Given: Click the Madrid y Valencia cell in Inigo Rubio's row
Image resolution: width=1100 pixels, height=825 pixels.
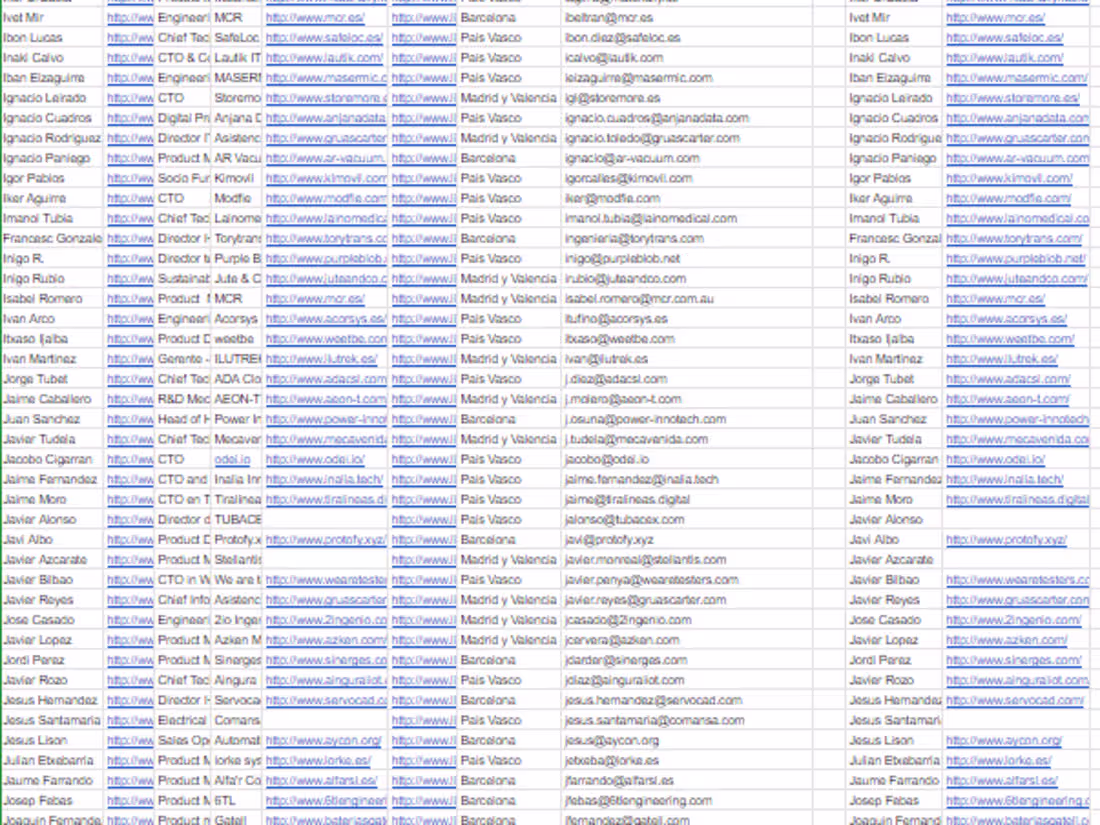Looking at the screenshot, I should (x=509, y=279).
